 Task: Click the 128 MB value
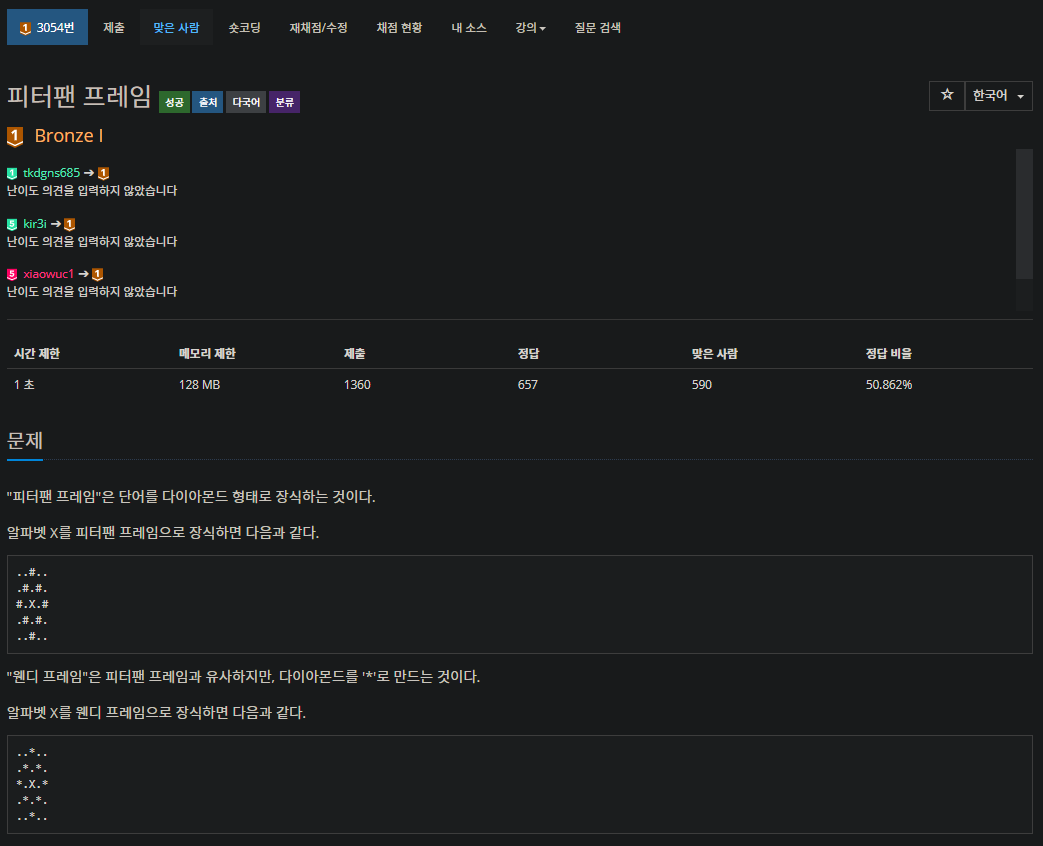[200, 384]
